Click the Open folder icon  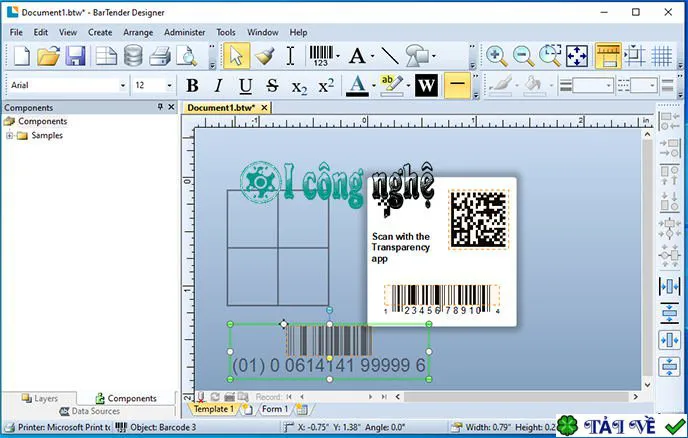48,56
